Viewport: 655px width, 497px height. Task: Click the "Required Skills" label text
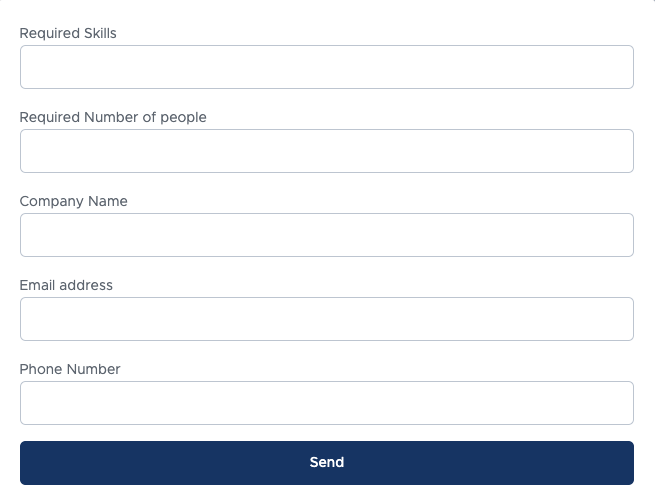(x=68, y=33)
